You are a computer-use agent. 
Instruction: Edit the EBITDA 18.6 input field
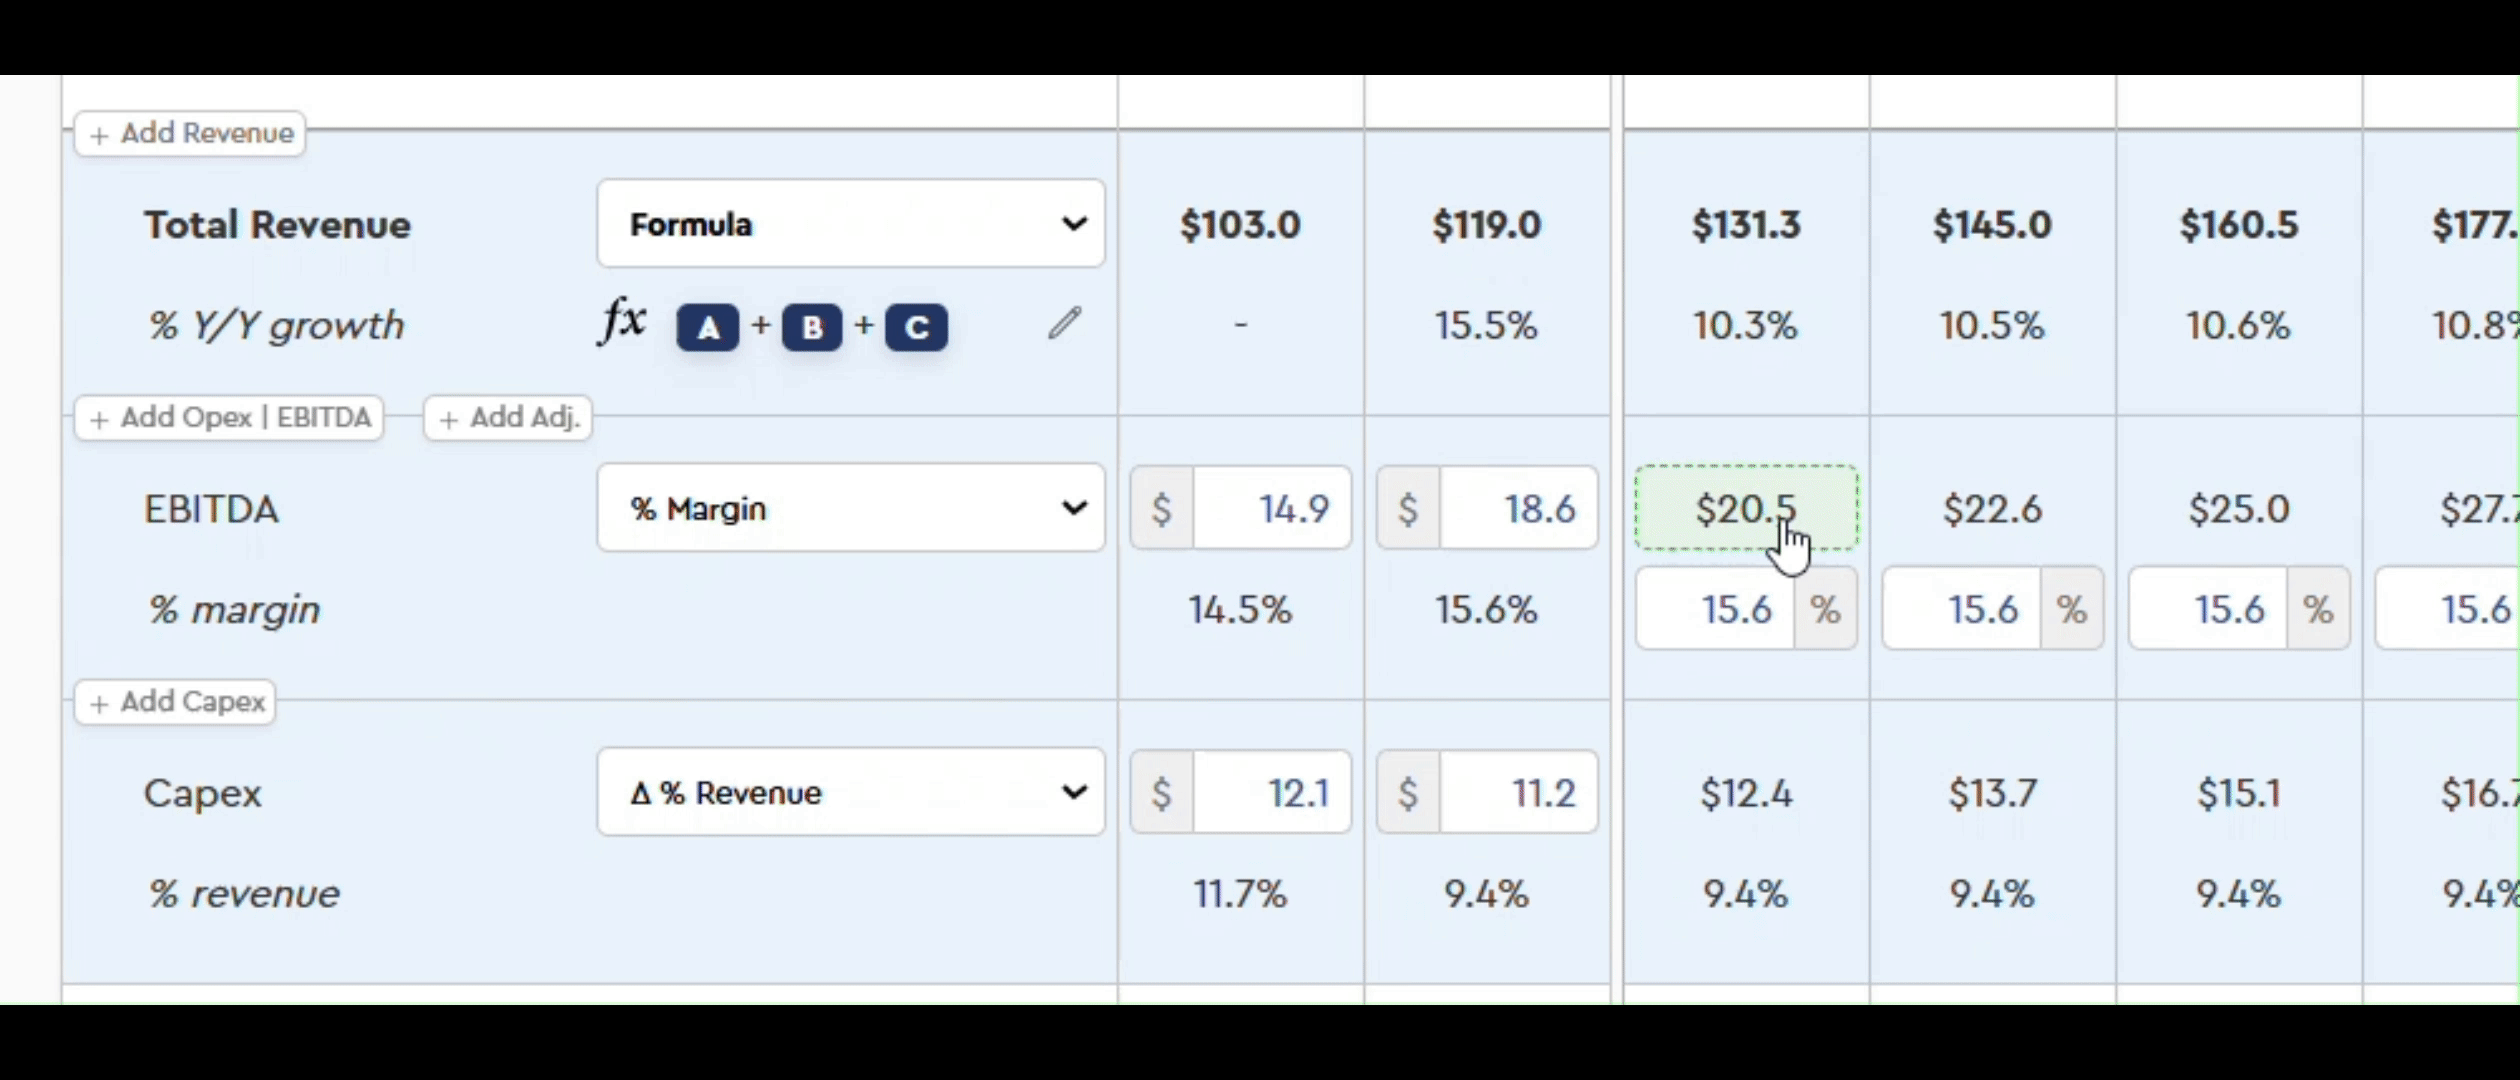1517,508
